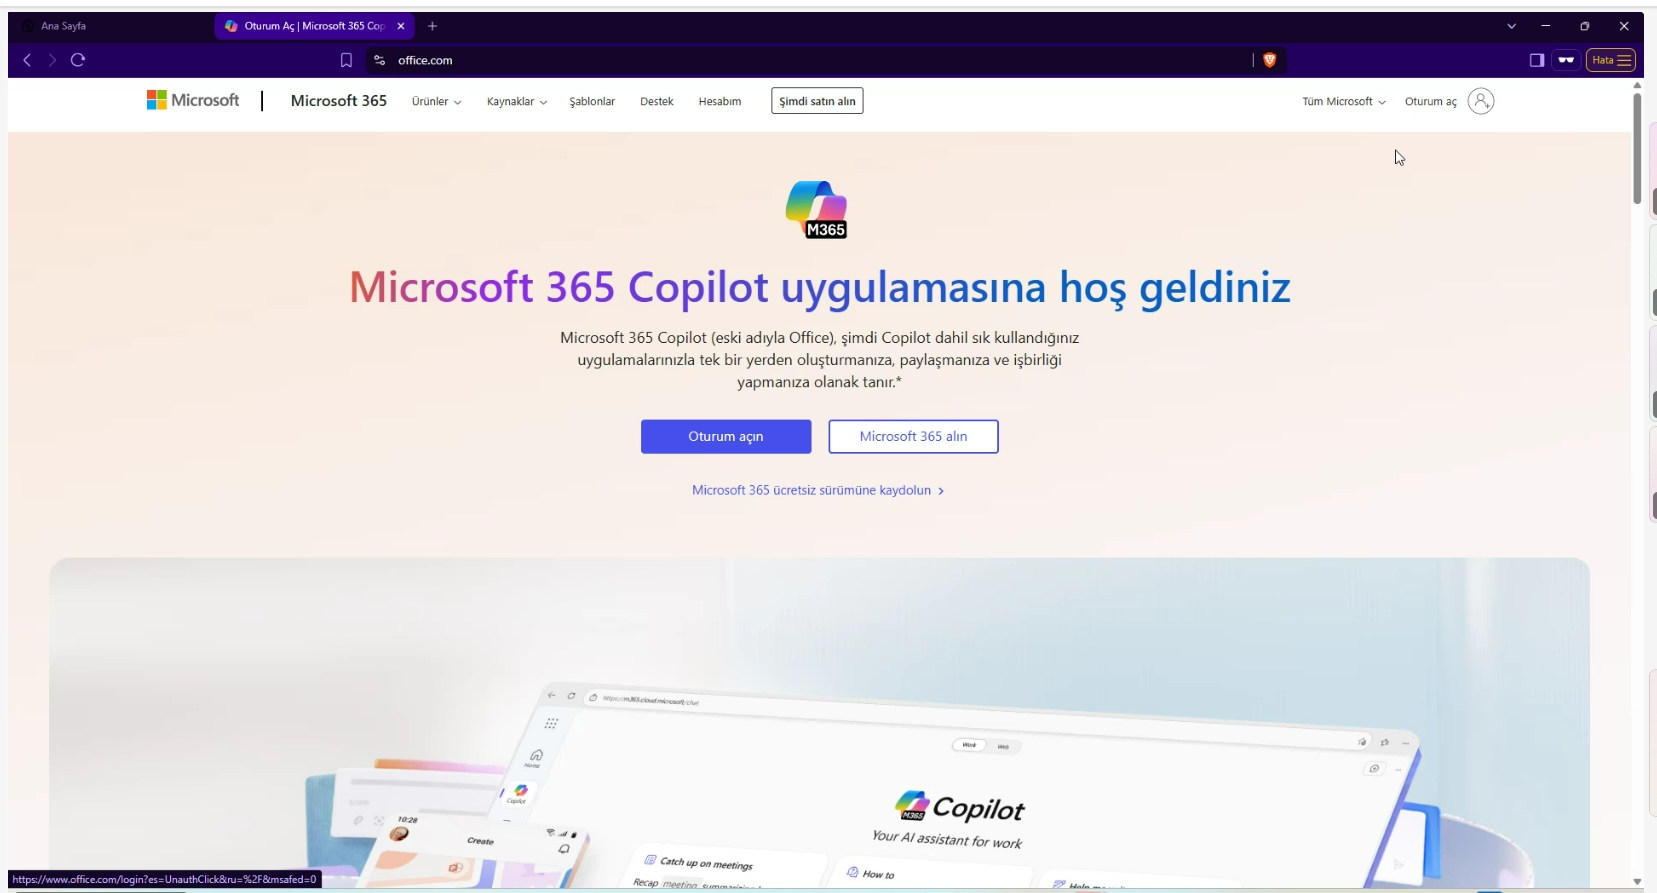Open a new tab with plus button
Image resolution: width=1657 pixels, height=893 pixels.
click(432, 26)
